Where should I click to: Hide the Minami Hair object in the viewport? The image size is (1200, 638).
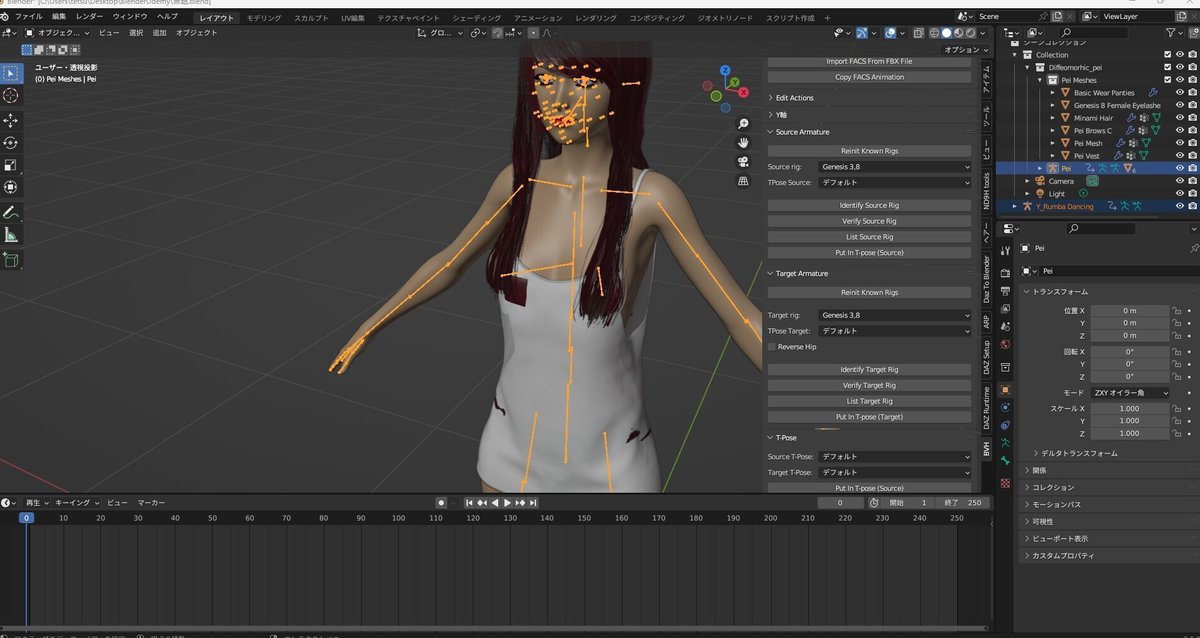[1180, 118]
